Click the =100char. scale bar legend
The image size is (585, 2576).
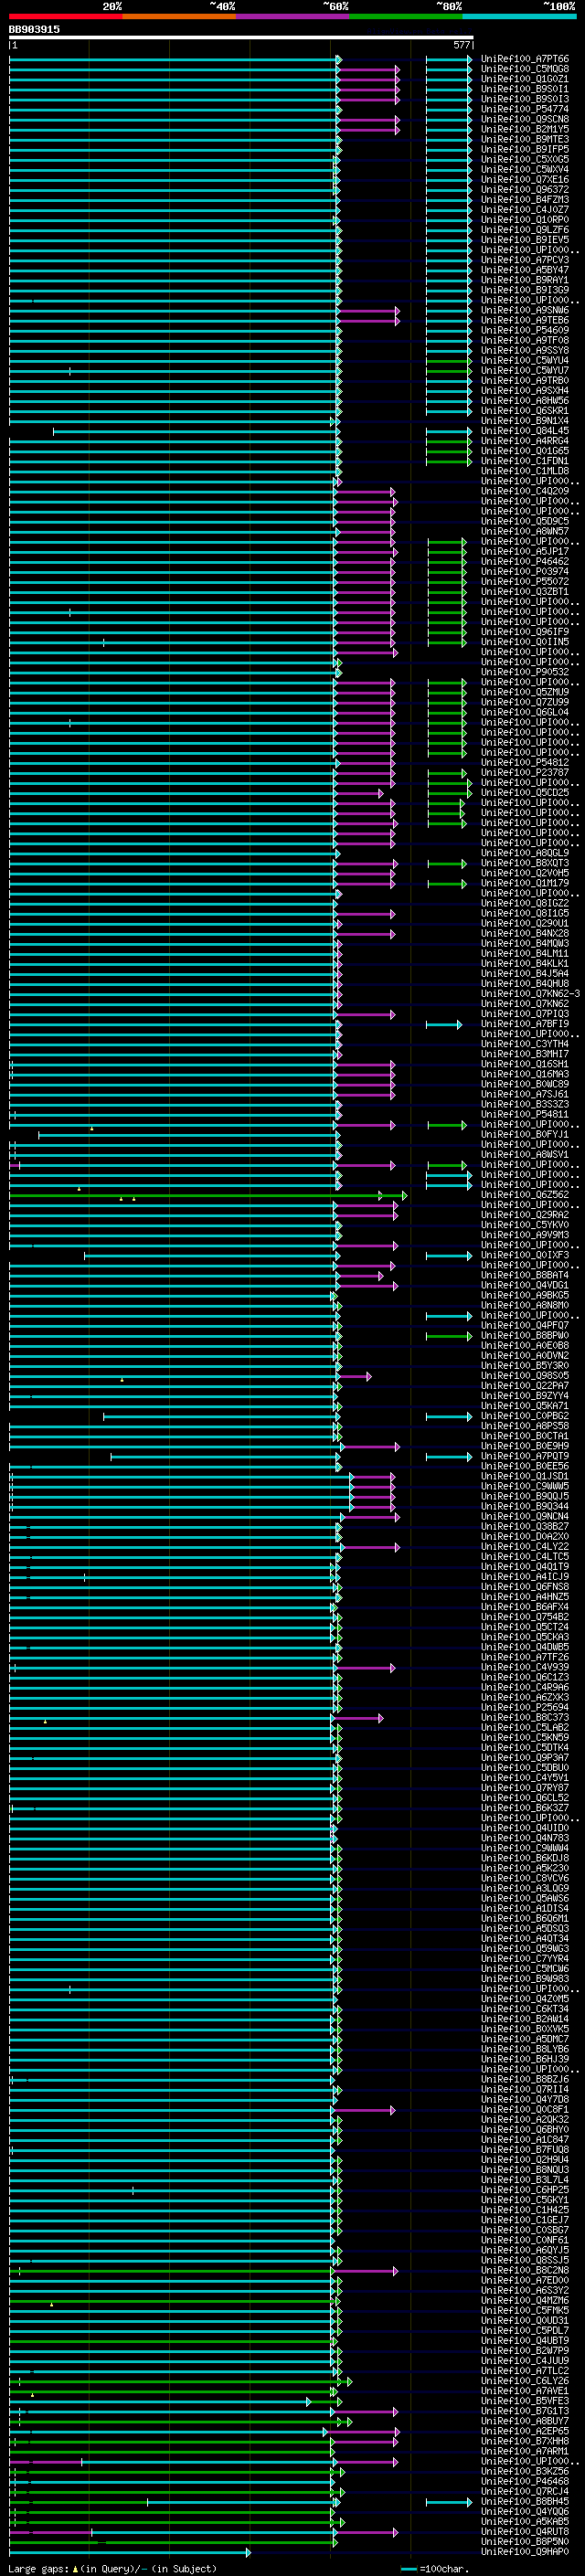click(x=433, y=2568)
